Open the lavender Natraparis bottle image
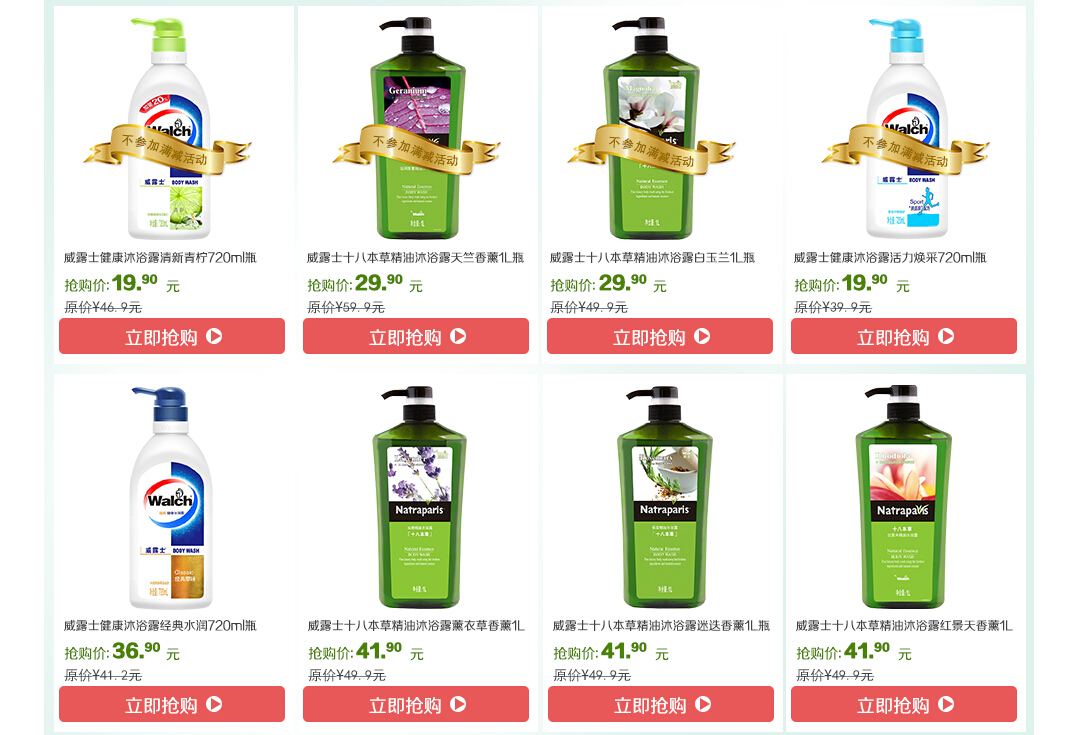This screenshot has height=735, width=1065. (419, 497)
